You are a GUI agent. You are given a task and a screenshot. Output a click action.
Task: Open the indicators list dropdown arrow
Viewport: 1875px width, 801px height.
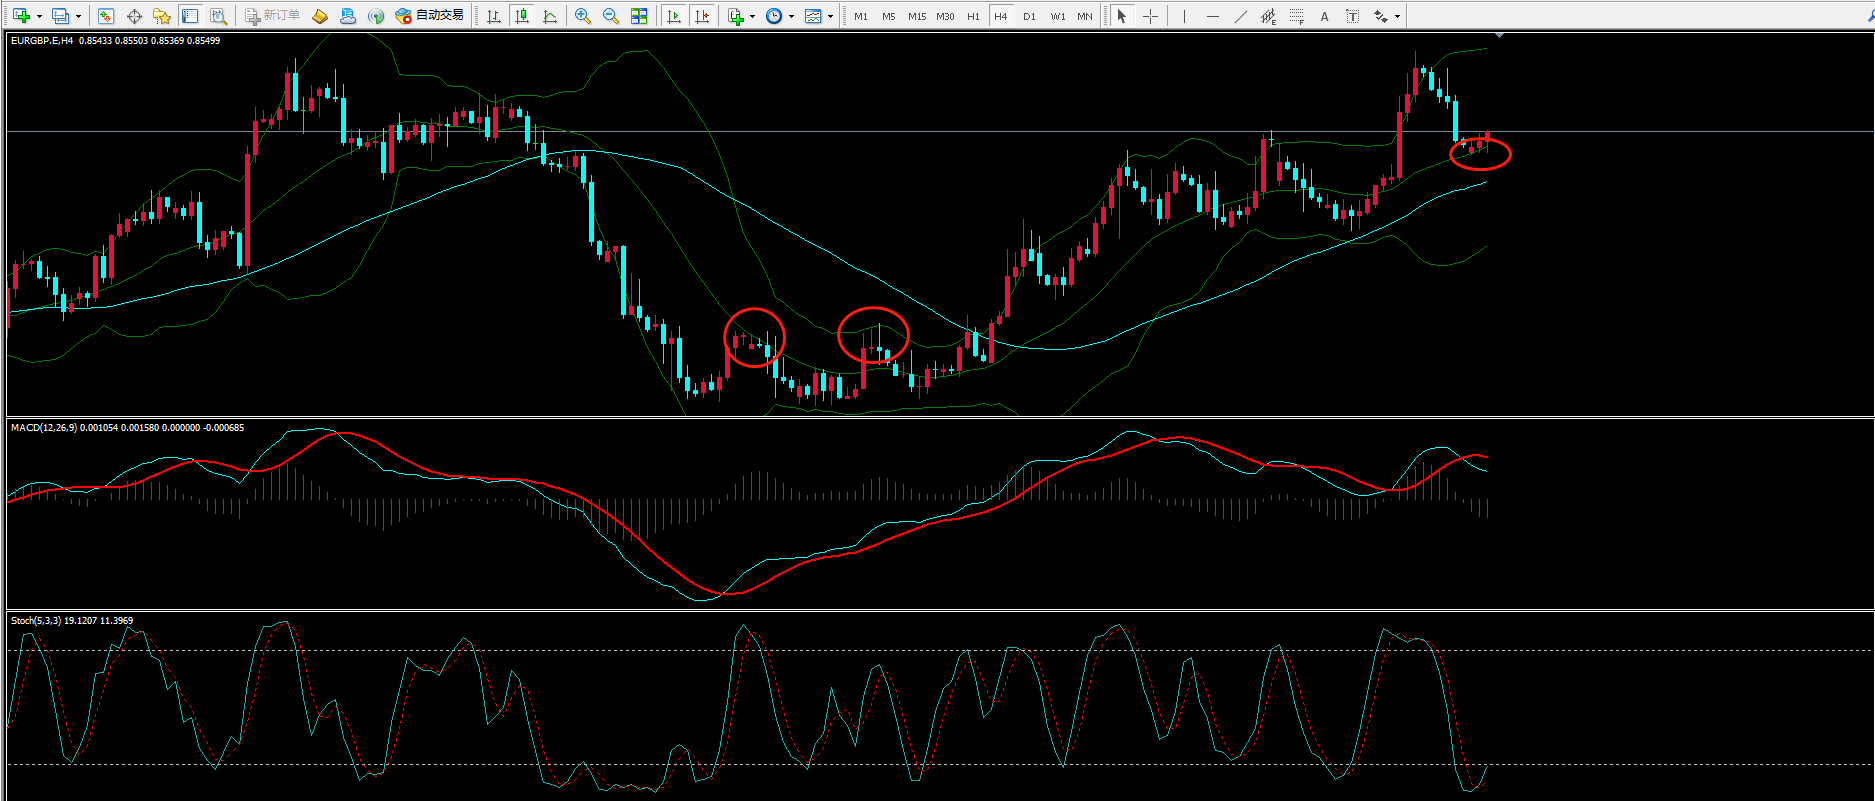click(x=752, y=16)
